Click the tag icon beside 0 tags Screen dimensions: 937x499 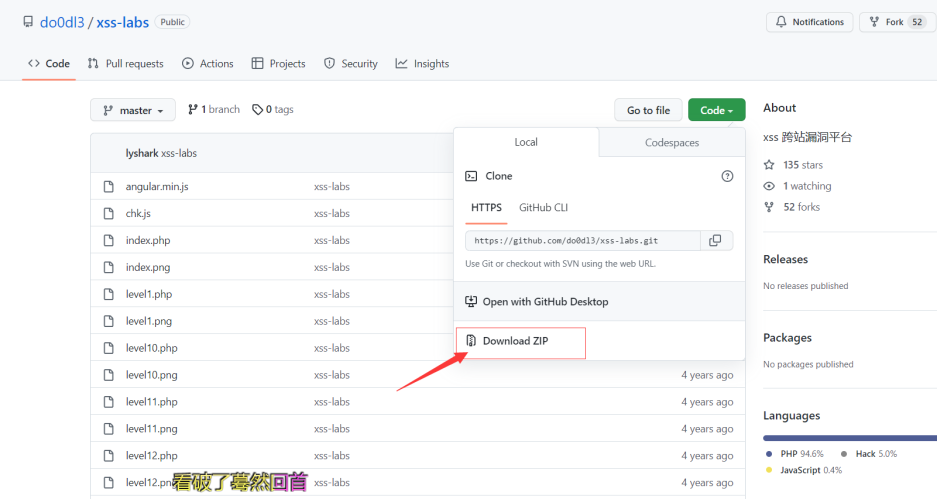click(x=257, y=109)
